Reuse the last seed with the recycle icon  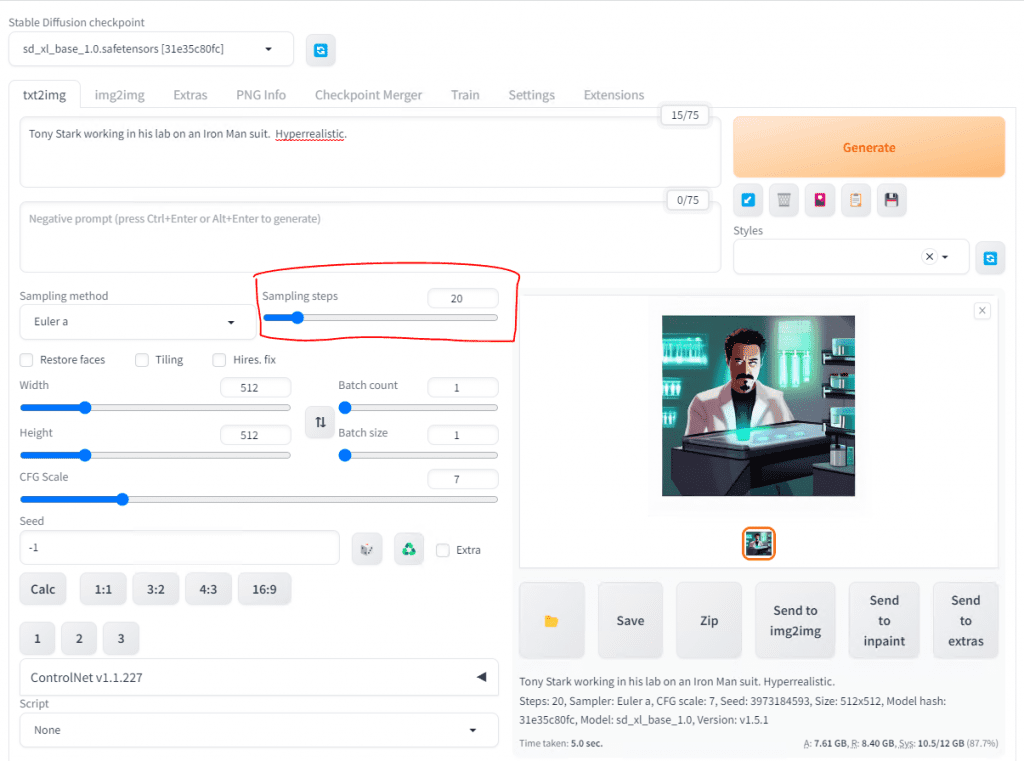click(409, 549)
